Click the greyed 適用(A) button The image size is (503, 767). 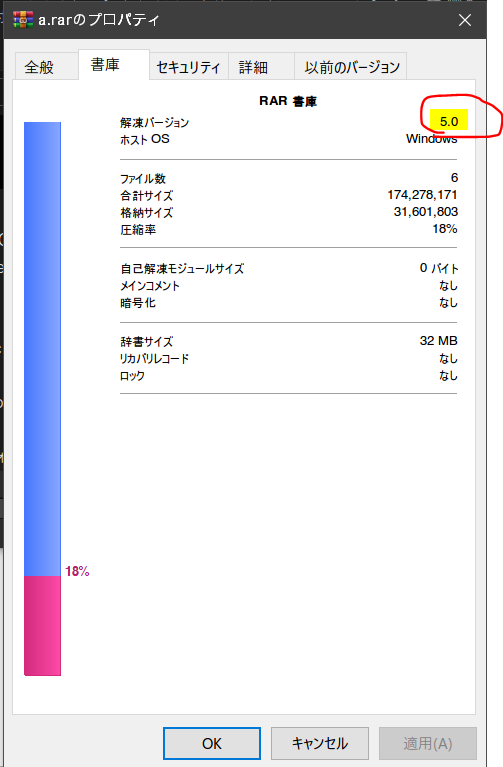[428, 744]
